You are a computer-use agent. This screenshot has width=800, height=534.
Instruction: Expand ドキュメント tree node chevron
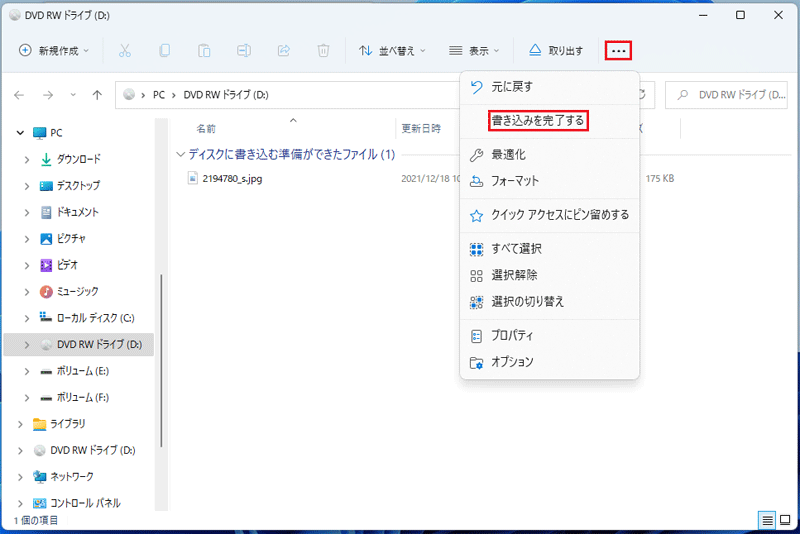pyautogui.click(x=27, y=212)
